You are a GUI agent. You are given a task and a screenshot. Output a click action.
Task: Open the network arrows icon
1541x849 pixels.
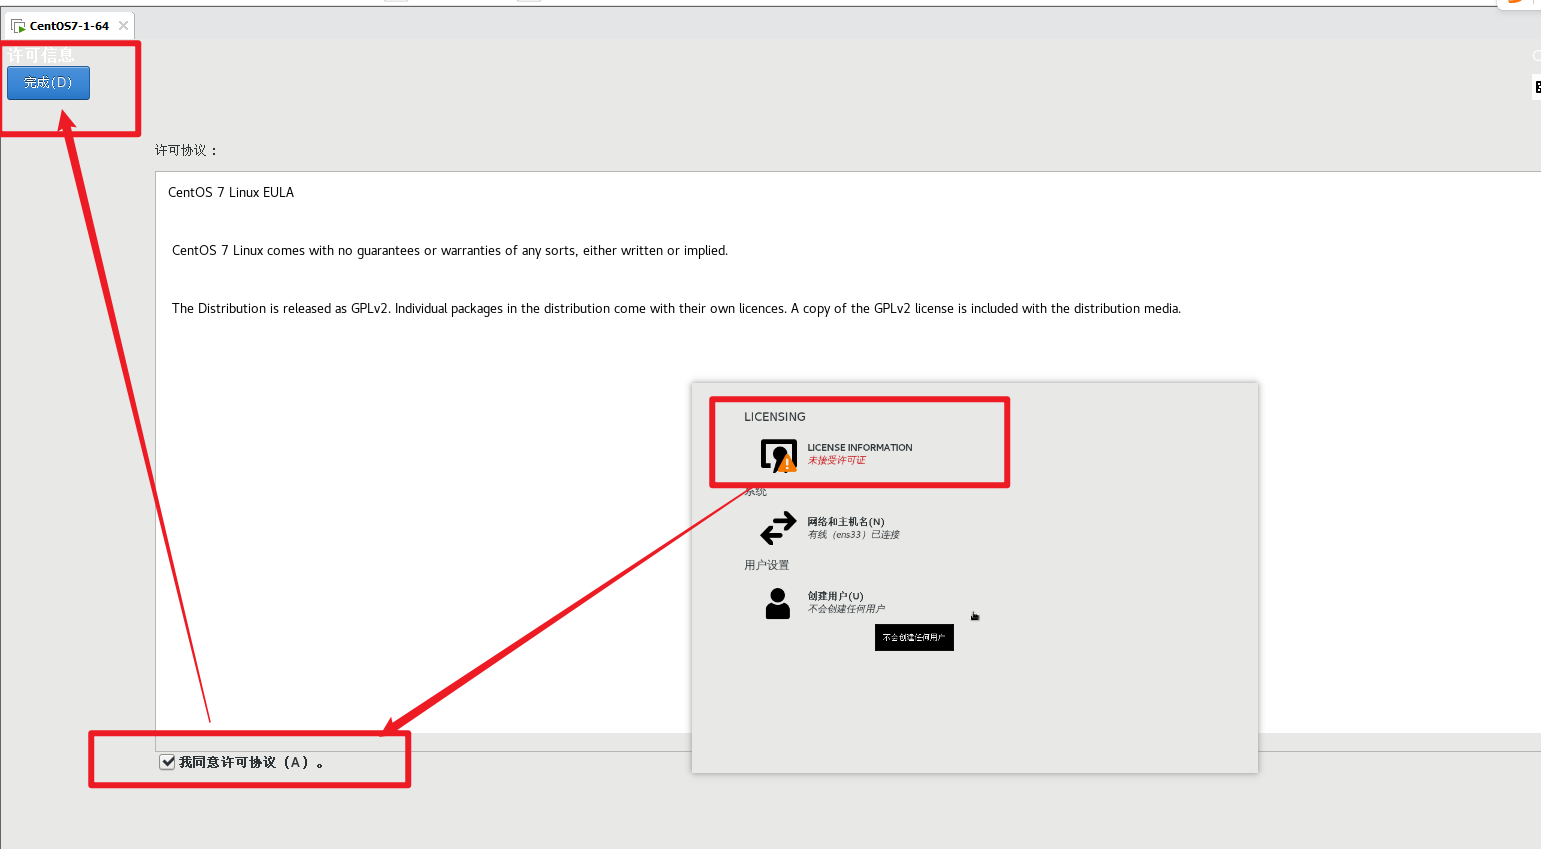pyautogui.click(x=778, y=528)
